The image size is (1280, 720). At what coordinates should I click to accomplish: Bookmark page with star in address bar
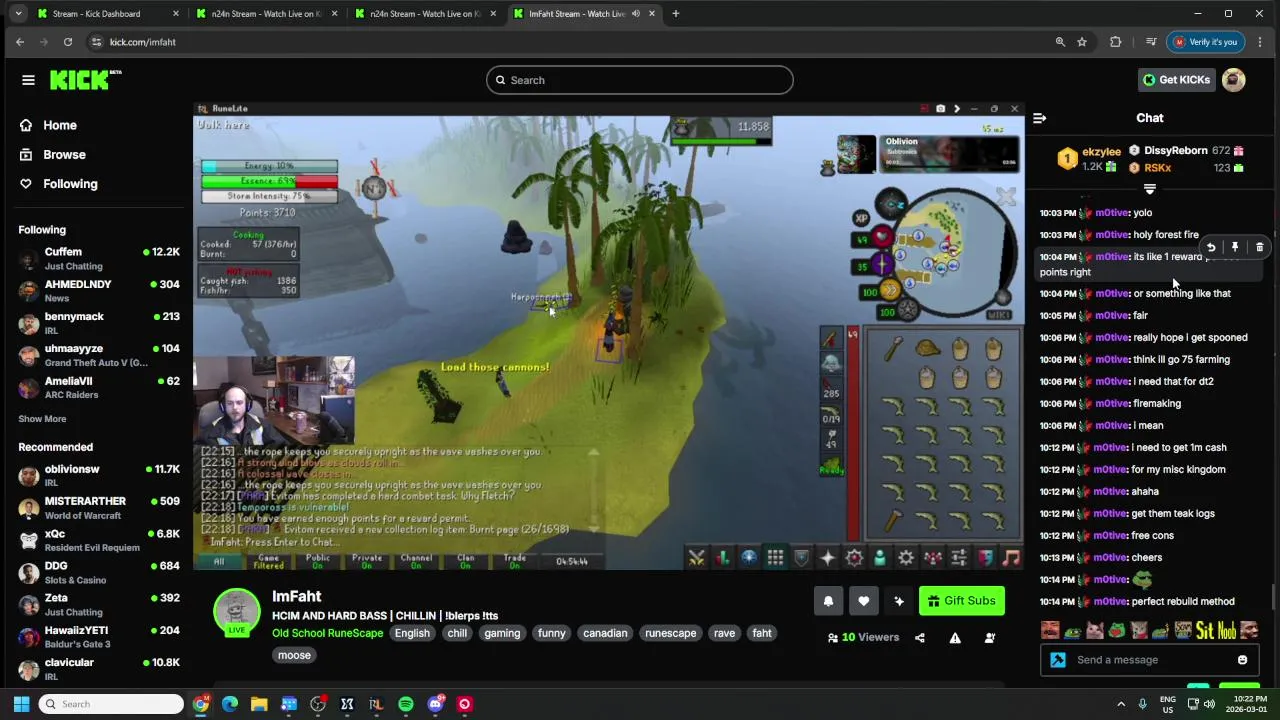[1082, 42]
